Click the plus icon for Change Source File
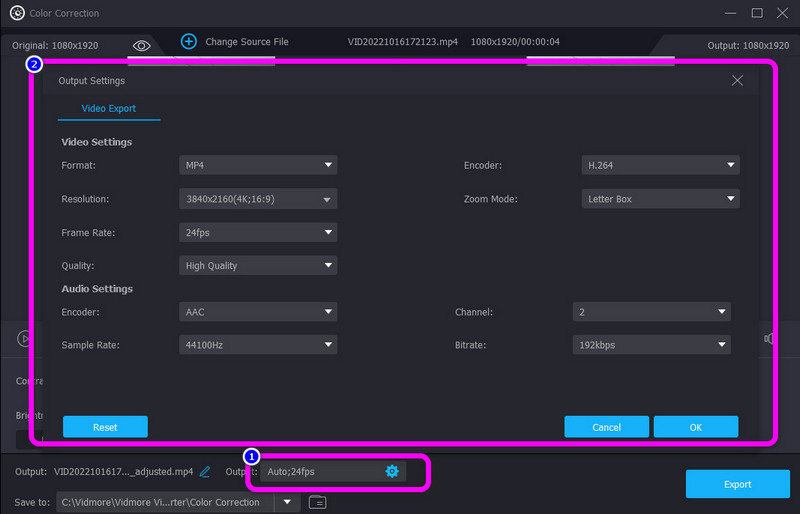 click(x=189, y=41)
